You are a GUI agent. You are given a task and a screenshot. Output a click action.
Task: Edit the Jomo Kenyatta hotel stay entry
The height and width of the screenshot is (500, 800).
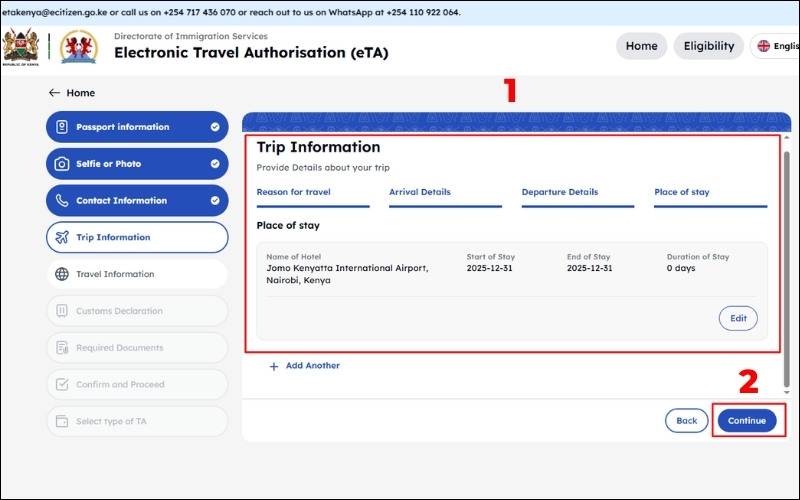click(x=738, y=318)
